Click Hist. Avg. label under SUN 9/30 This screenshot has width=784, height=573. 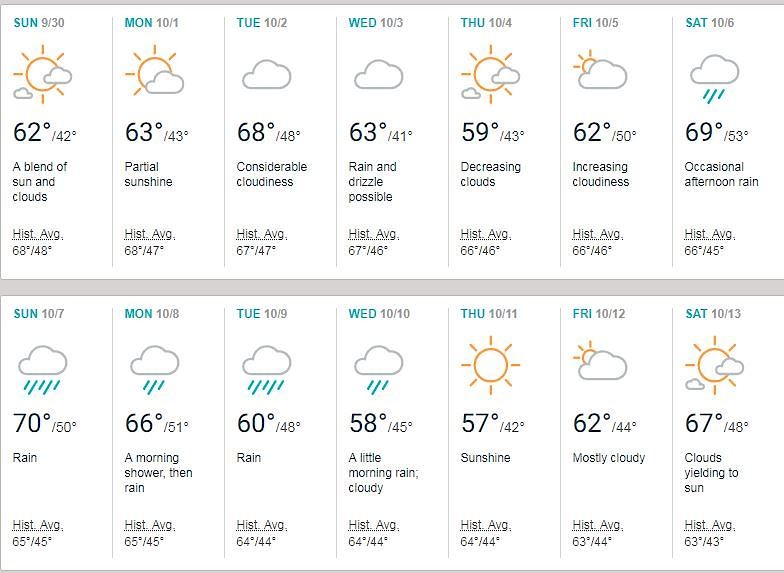(38, 234)
